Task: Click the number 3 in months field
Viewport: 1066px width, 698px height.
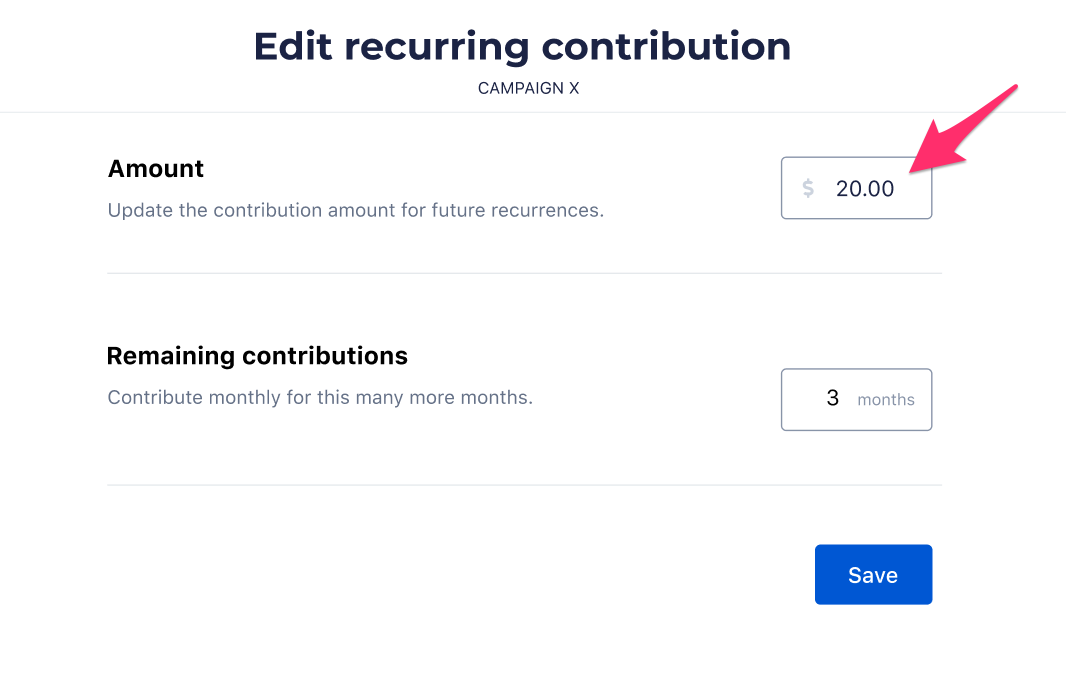Action: click(833, 399)
